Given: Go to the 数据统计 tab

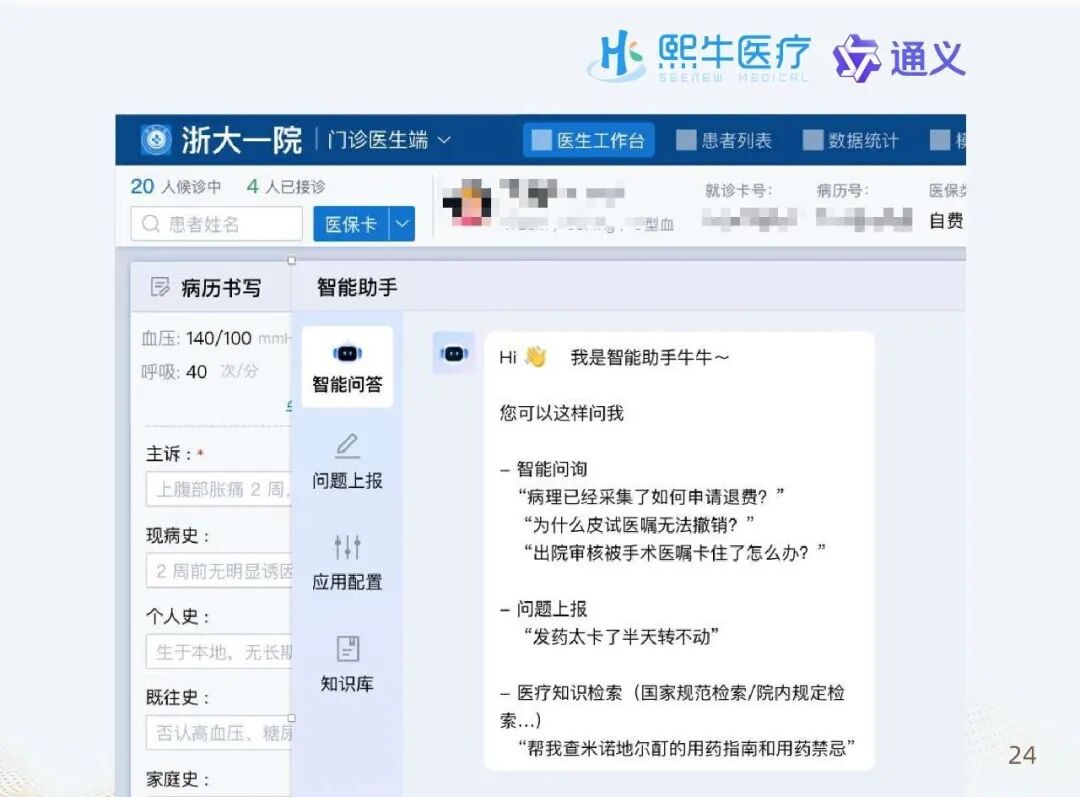Looking at the screenshot, I should pos(851,141).
